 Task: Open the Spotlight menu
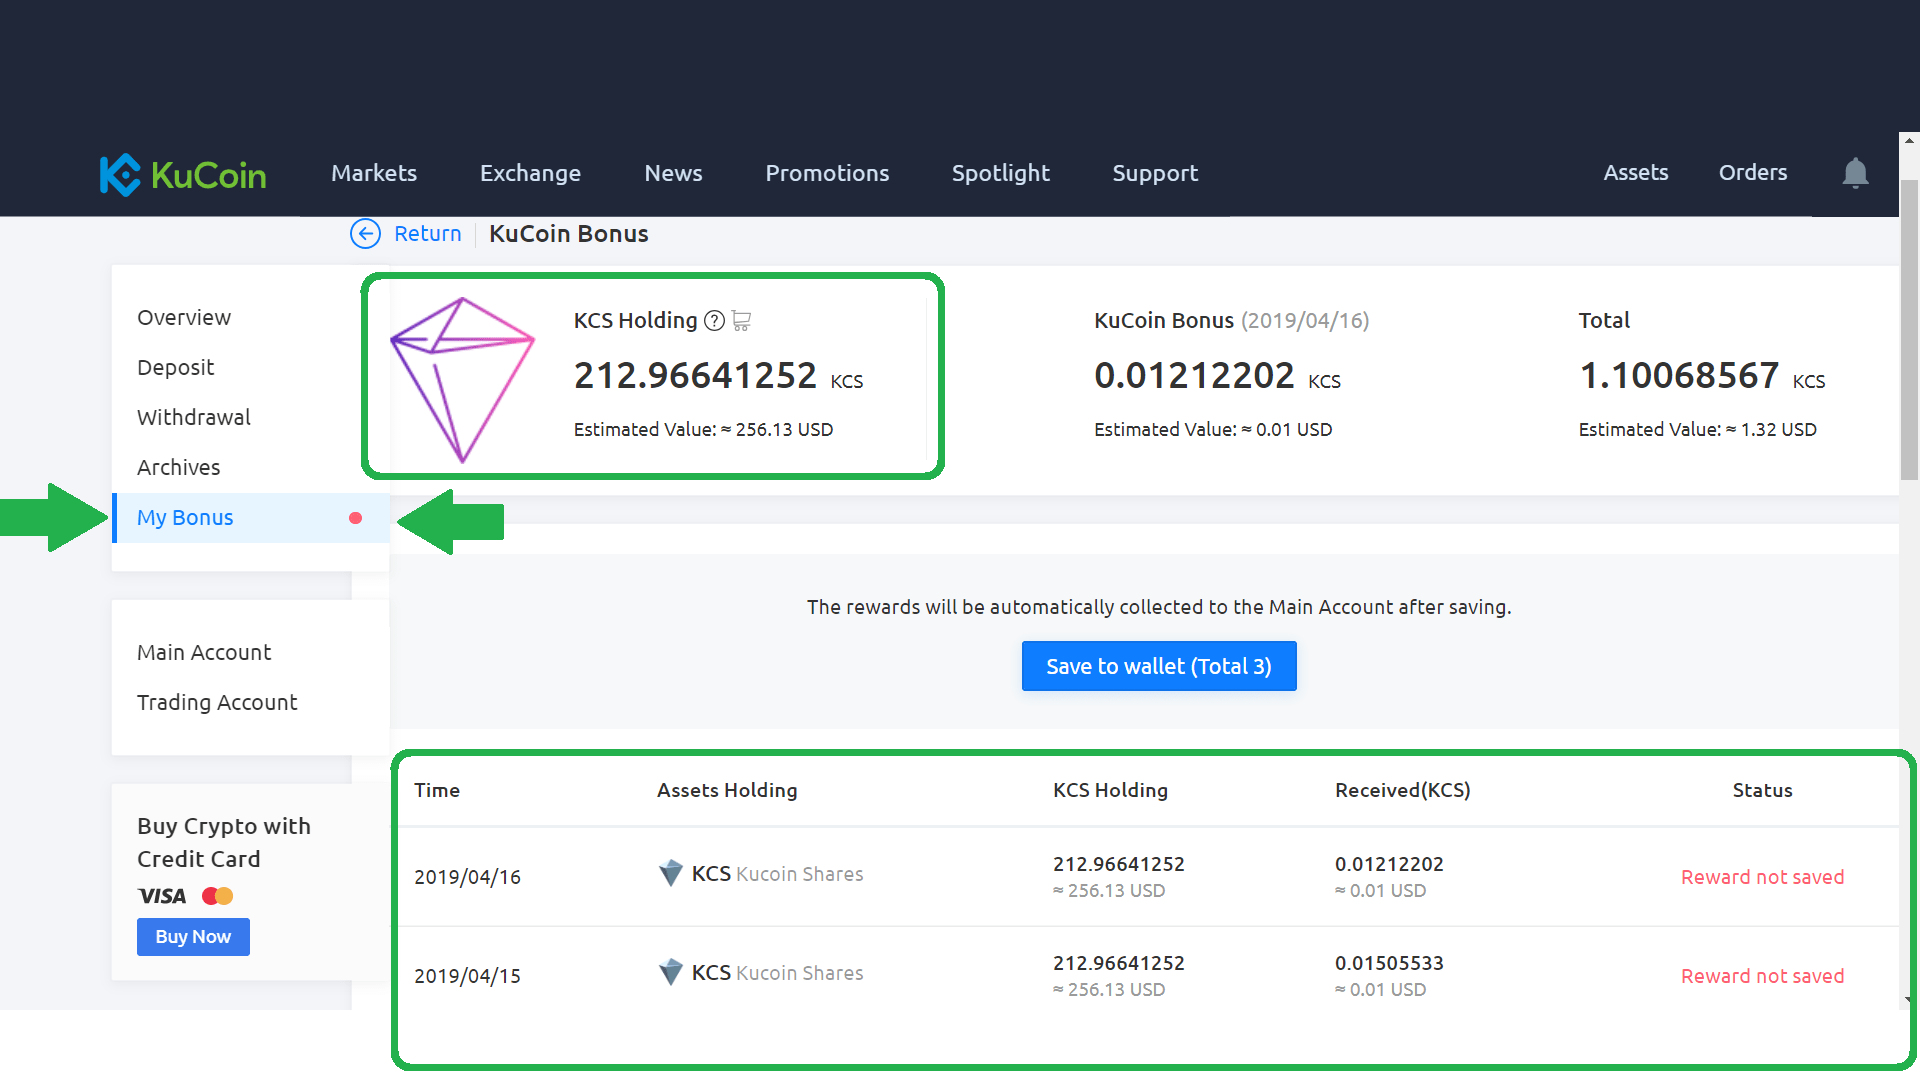click(1001, 173)
